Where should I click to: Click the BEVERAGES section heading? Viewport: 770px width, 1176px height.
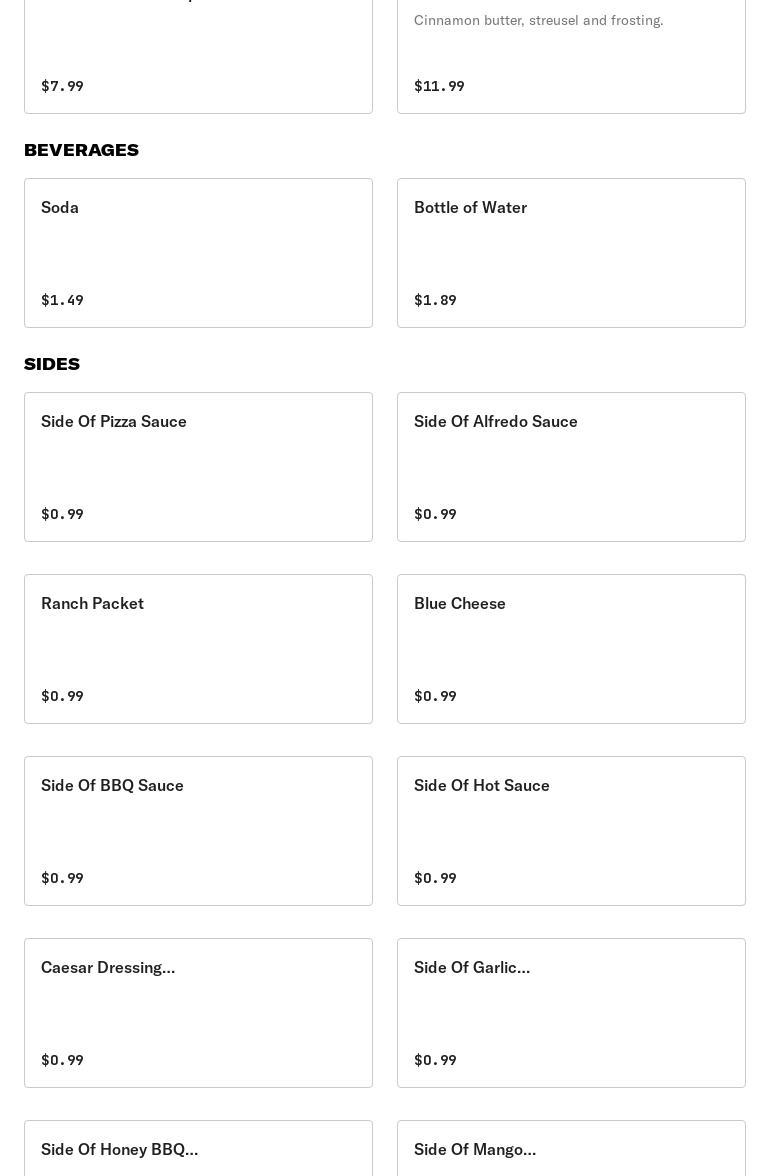(x=81, y=150)
